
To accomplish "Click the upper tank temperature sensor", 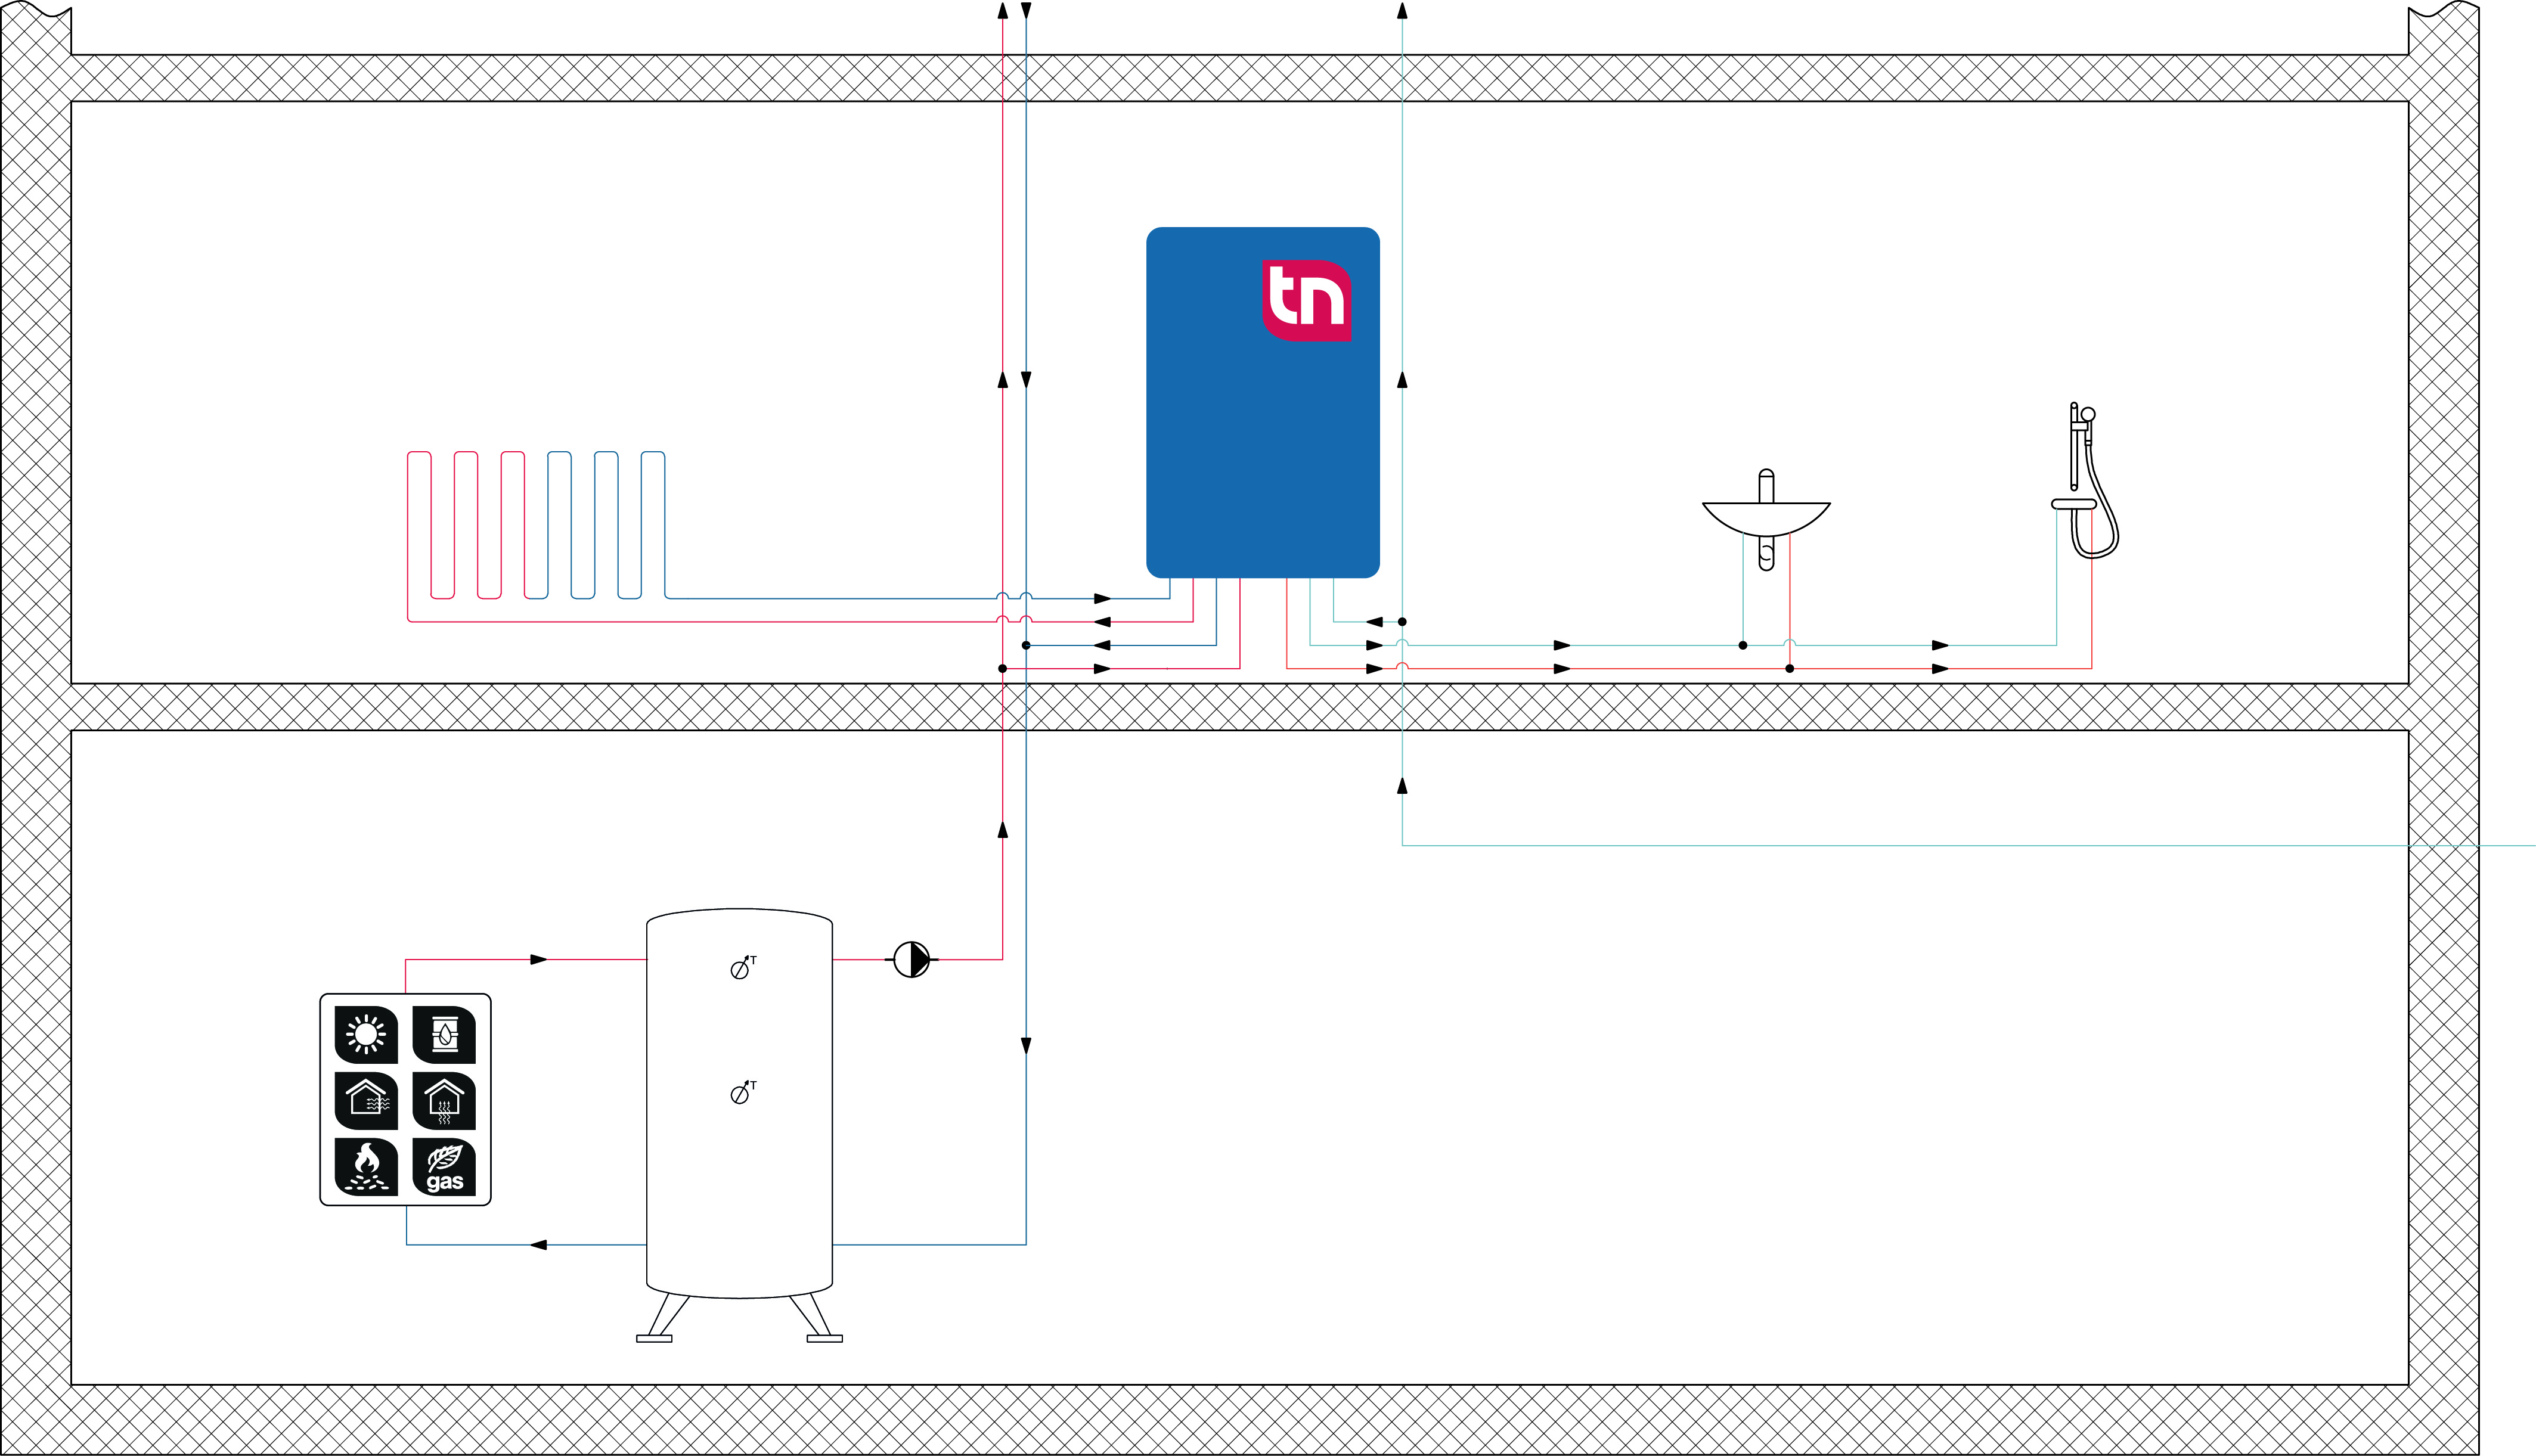I will pyautogui.click(x=742, y=968).
